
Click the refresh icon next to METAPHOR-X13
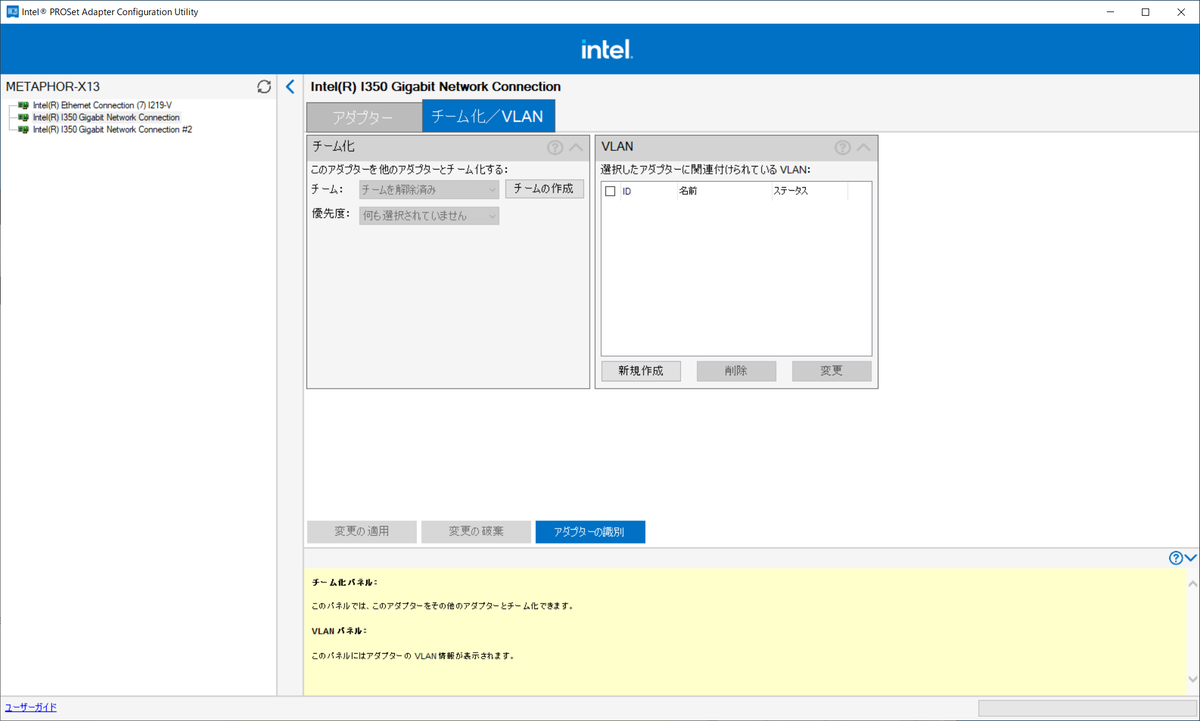click(263, 86)
